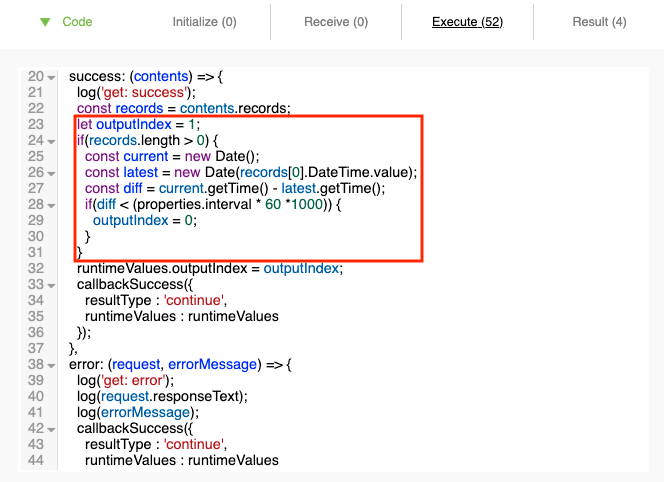Screen dimensions: 664x482
Task: Click the 'get: success' string
Action: tap(144, 92)
